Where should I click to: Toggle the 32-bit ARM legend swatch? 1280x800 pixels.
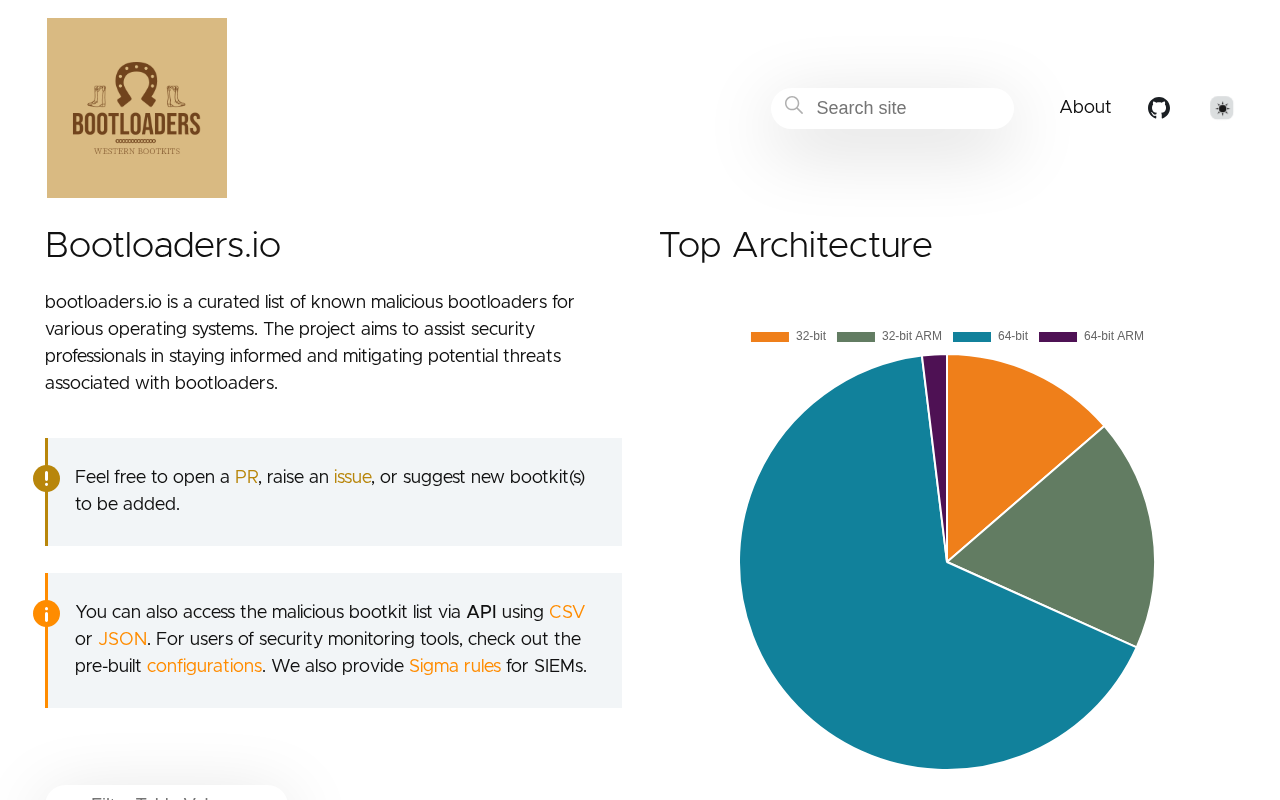coord(856,337)
